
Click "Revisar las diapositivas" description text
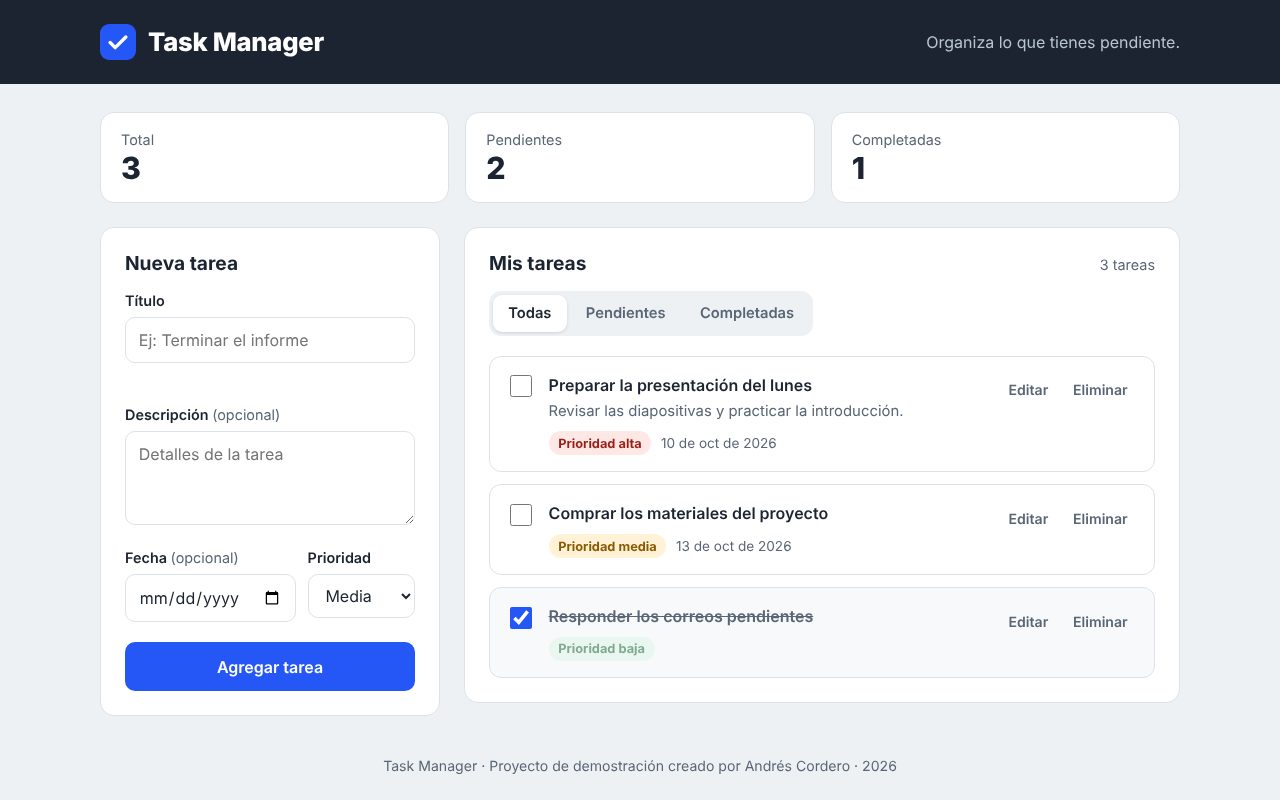[x=726, y=411]
